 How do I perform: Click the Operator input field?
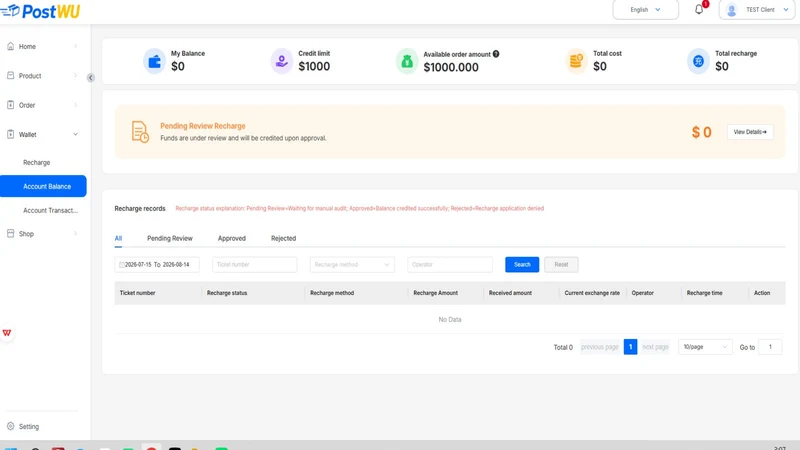(450, 265)
